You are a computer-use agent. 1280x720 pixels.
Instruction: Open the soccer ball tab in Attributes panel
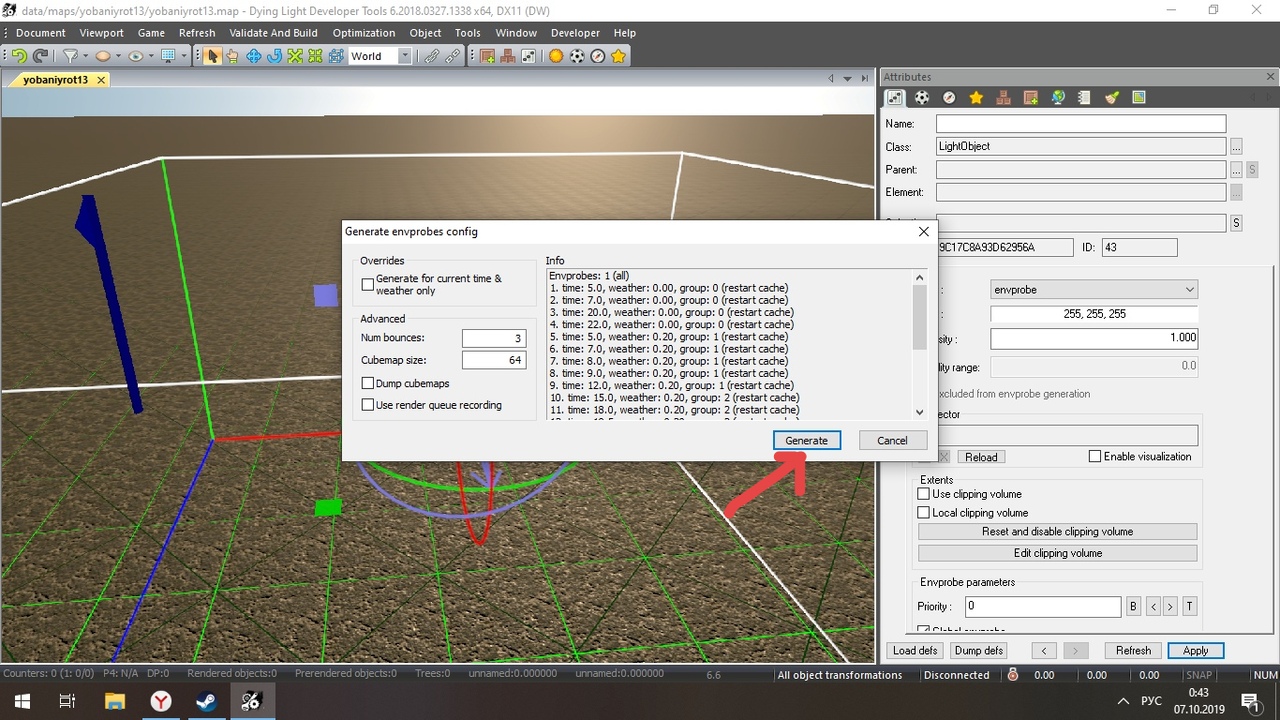coord(922,97)
